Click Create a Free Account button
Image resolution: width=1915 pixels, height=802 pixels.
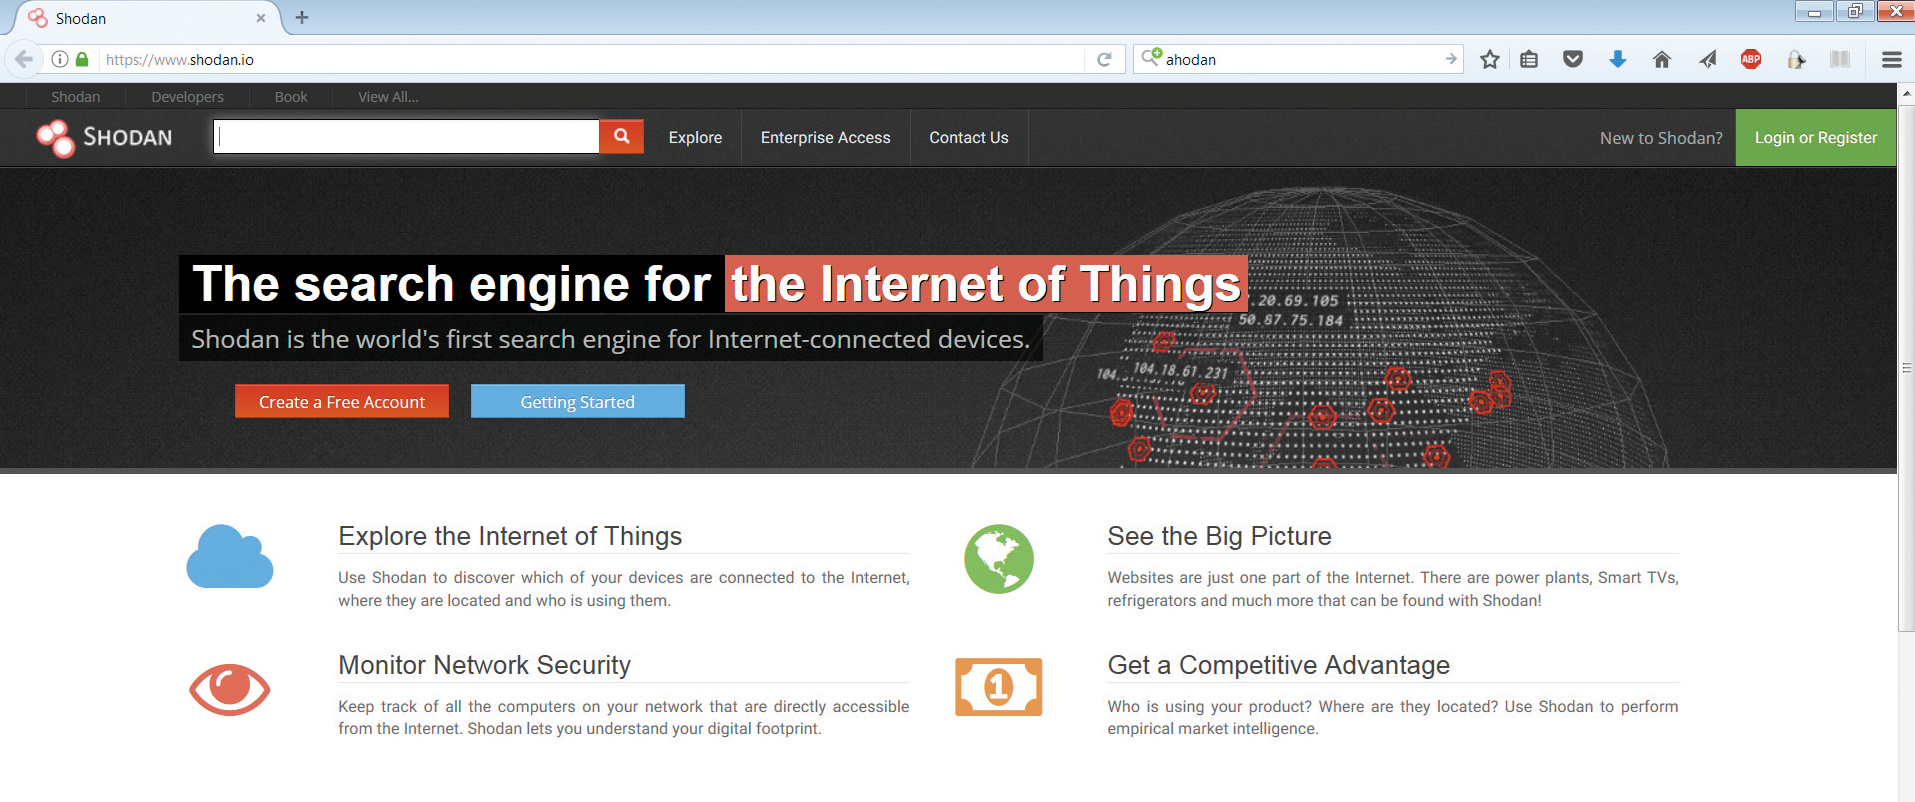tap(342, 402)
